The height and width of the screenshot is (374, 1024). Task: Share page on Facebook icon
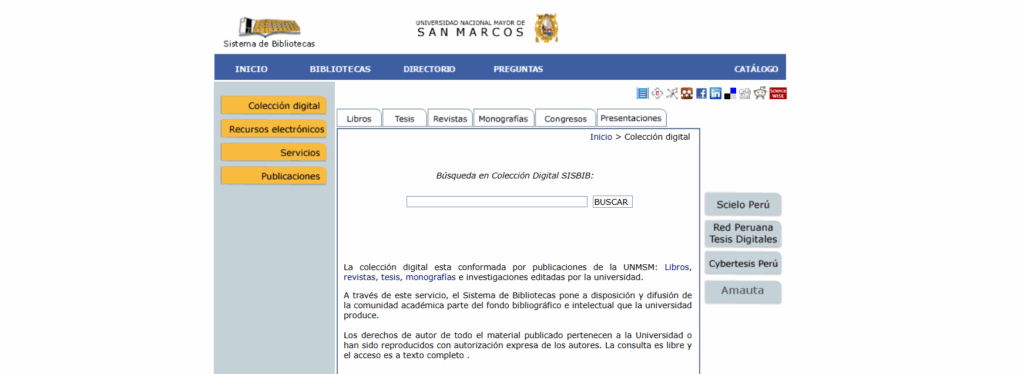701,93
